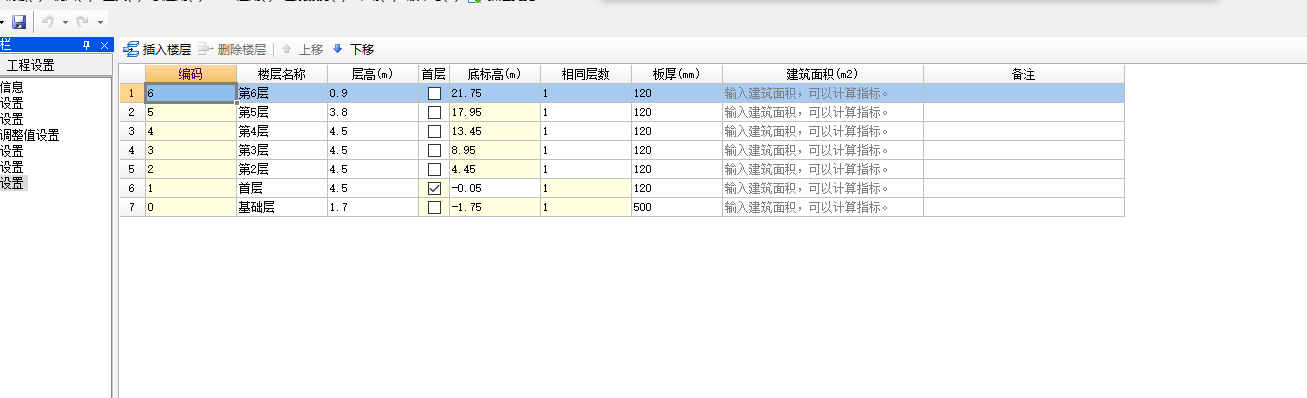1307x398 pixels.
Task: Click the 备注 cell in 第5层 row
Action: (1023, 112)
